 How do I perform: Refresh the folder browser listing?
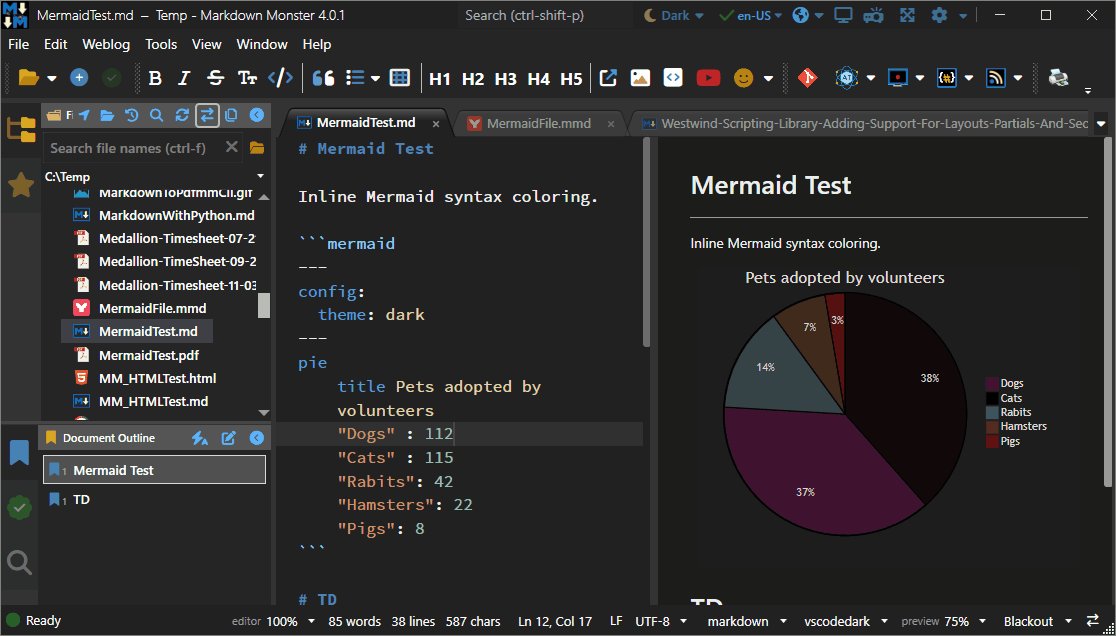(x=181, y=115)
